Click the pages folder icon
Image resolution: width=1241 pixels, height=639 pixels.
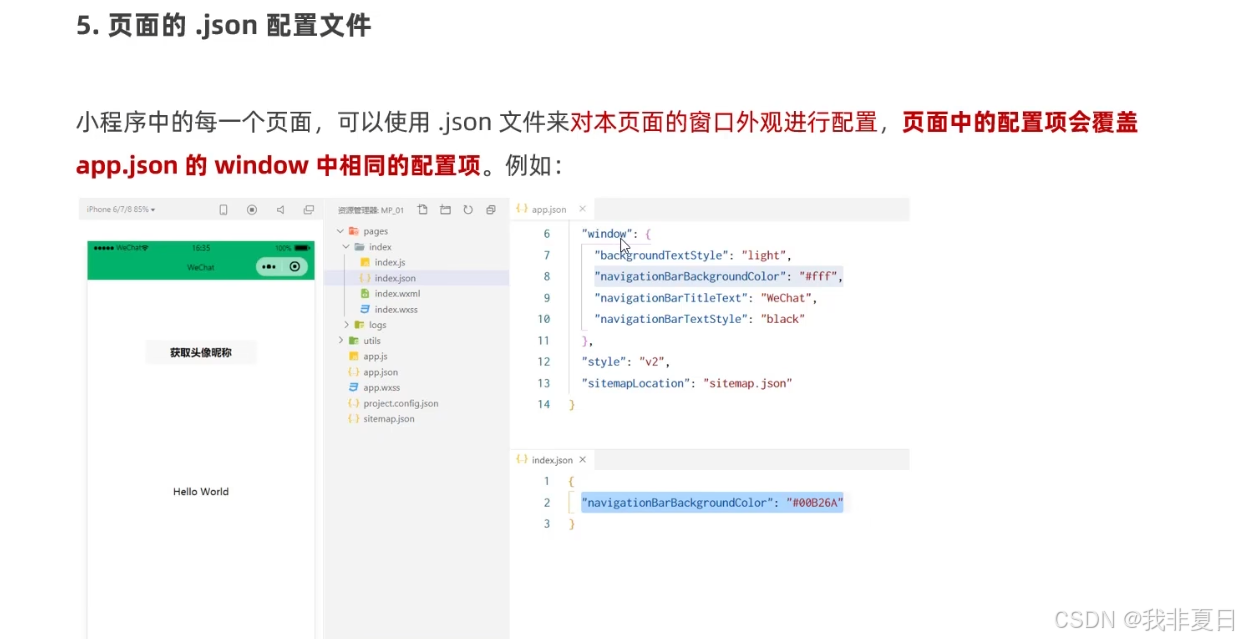pos(353,231)
